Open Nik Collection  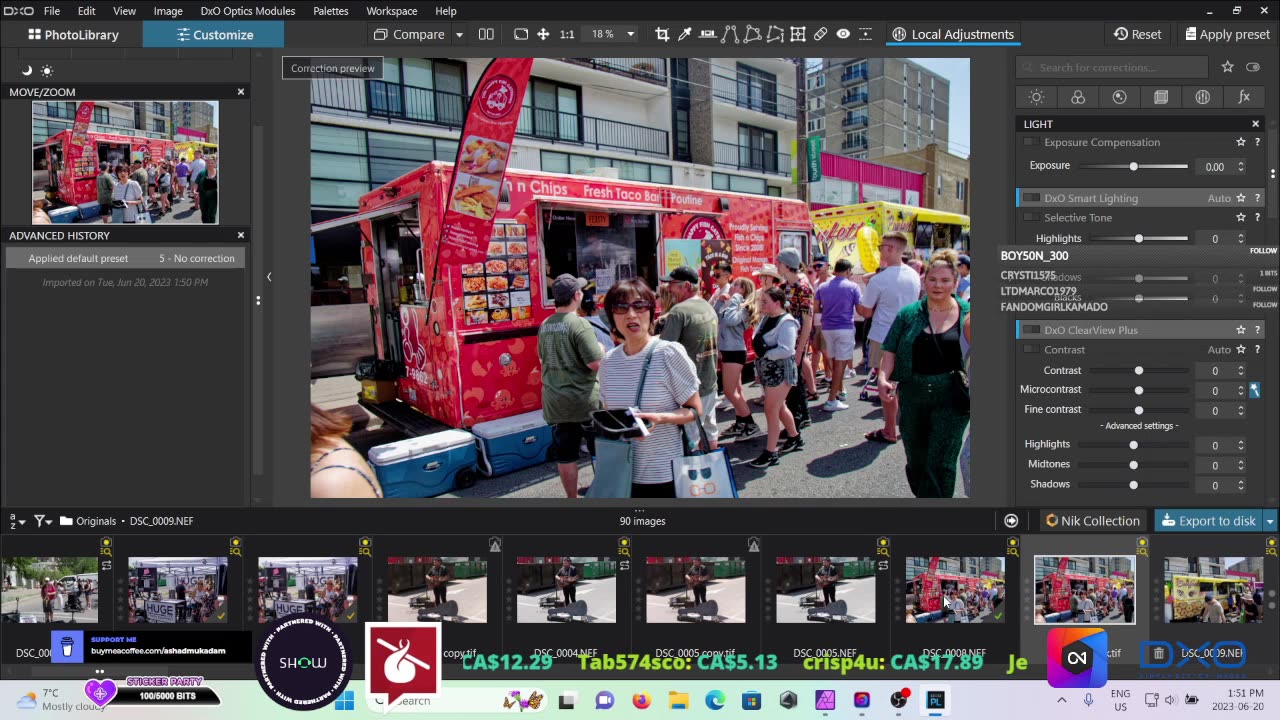tap(1092, 521)
